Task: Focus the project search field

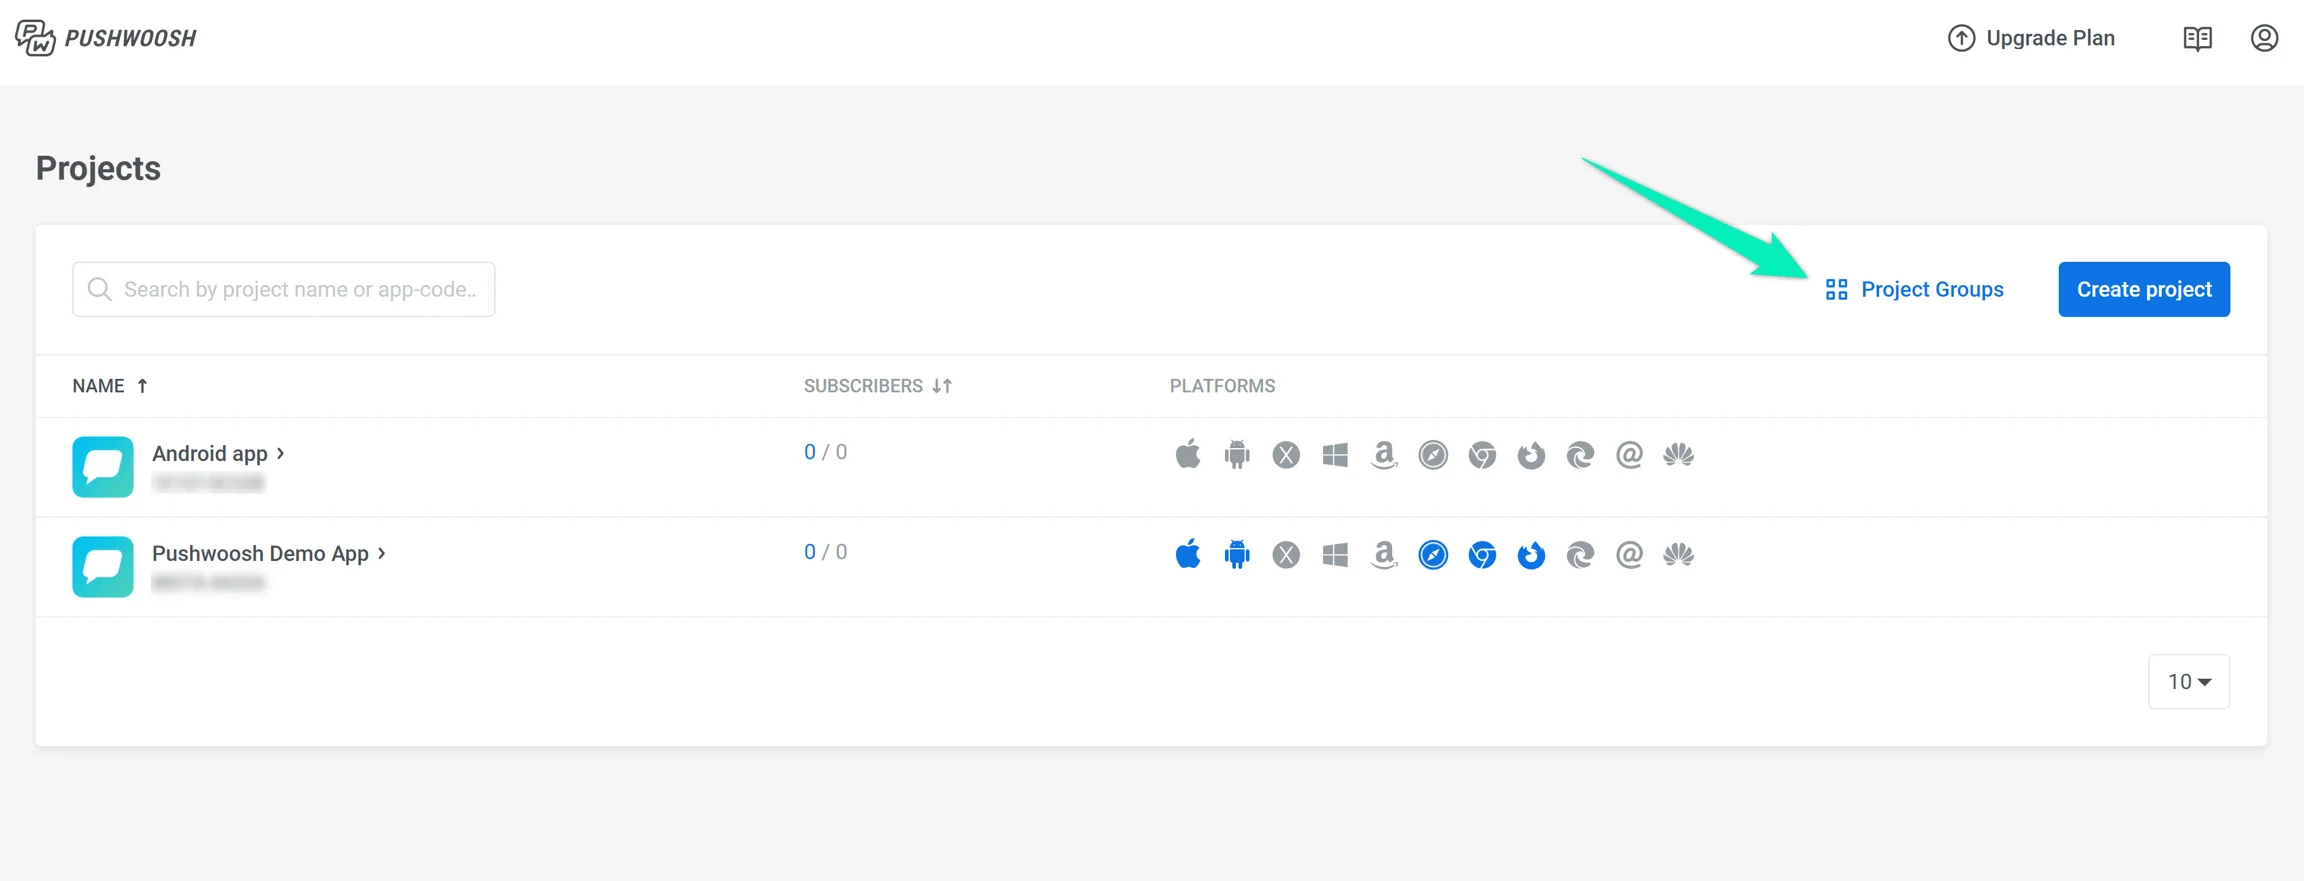Action: point(283,289)
